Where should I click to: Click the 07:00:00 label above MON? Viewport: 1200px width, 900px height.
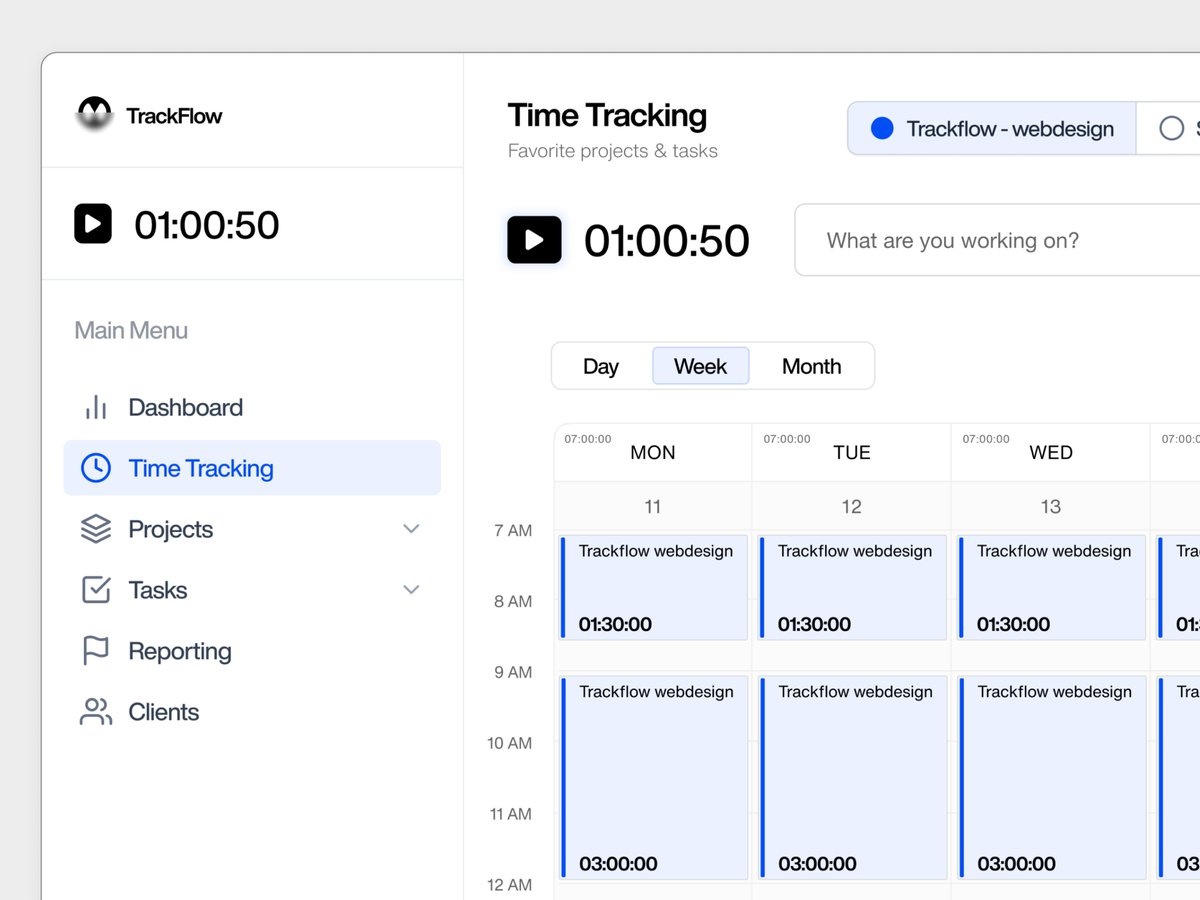588,439
